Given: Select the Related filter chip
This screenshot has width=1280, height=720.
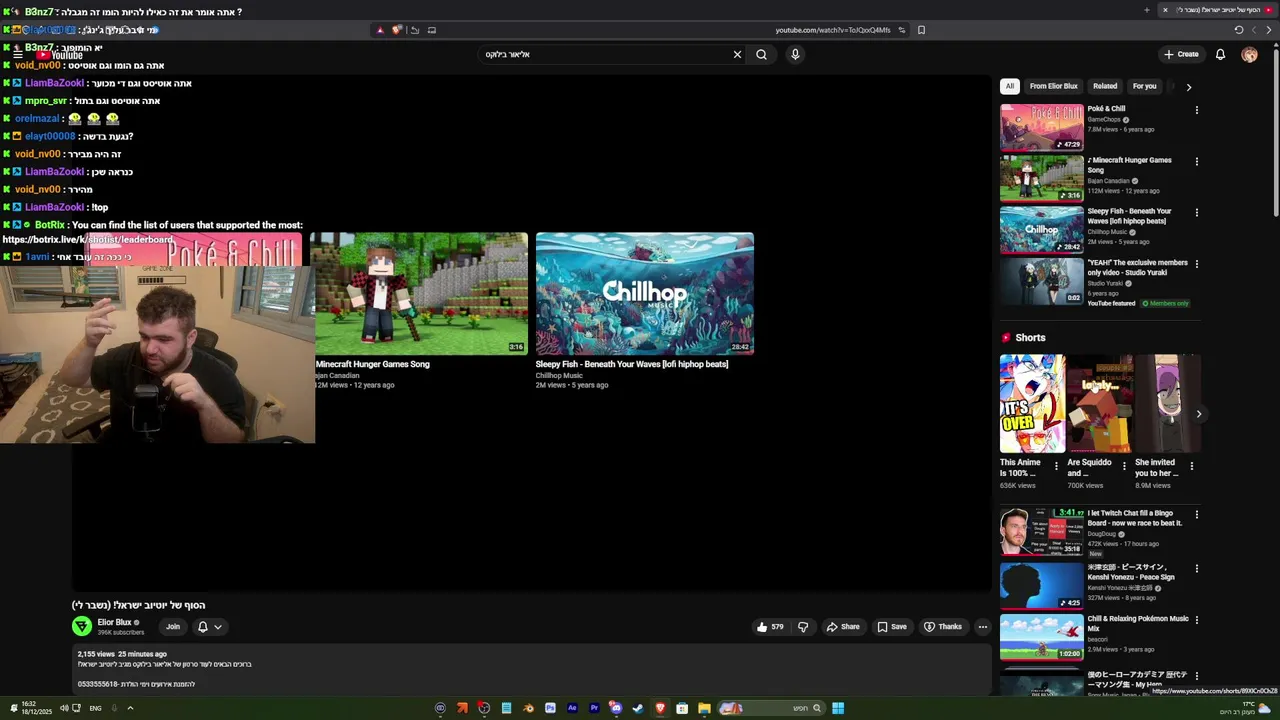Looking at the screenshot, I should pyautogui.click(x=1105, y=86).
